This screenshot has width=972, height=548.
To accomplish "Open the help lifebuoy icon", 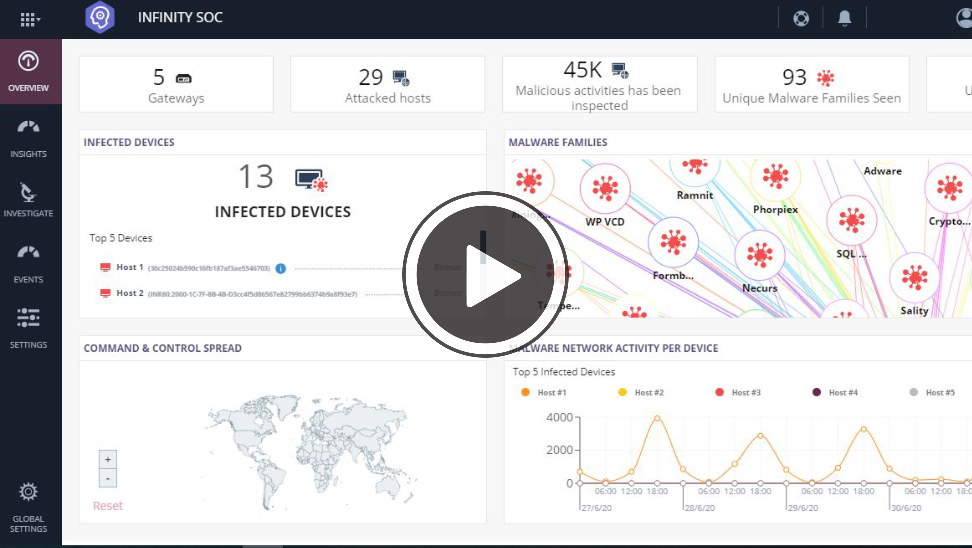I will [801, 18].
